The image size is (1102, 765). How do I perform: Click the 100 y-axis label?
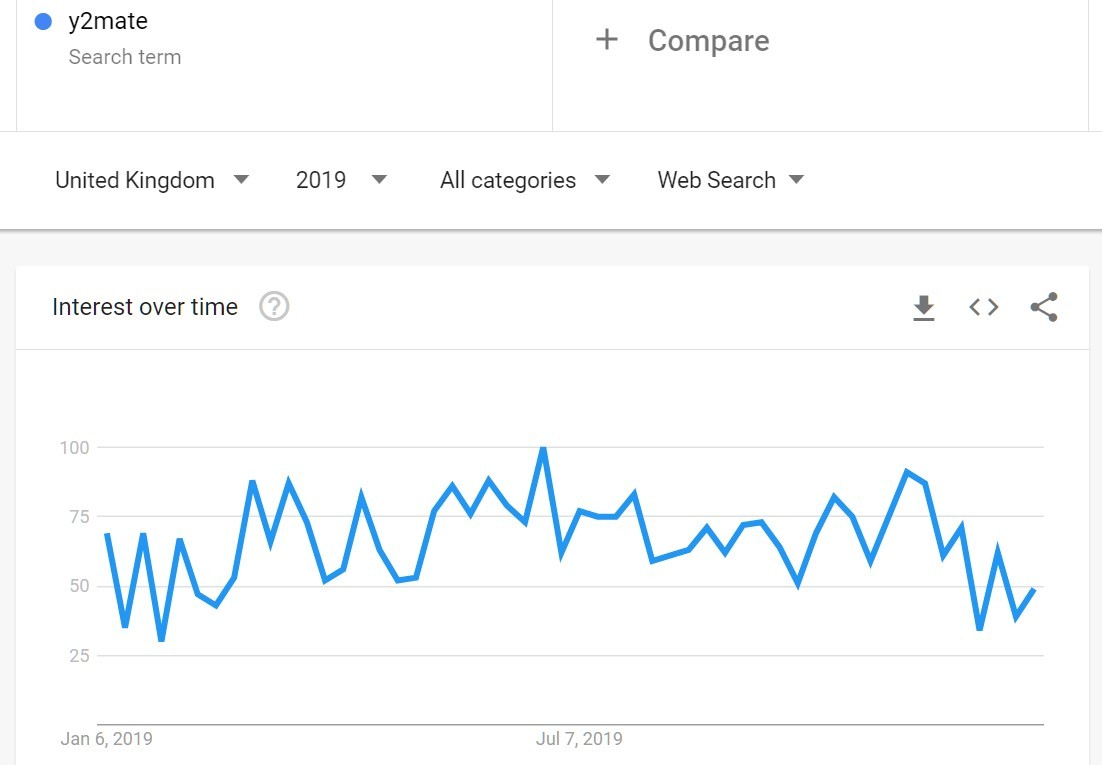click(x=74, y=448)
